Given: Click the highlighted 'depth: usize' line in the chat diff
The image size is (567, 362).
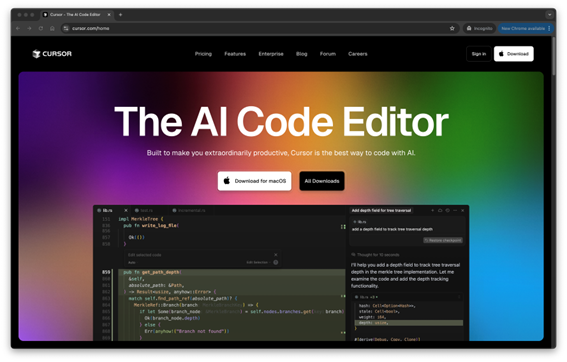Looking at the screenshot, I should point(409,323).
